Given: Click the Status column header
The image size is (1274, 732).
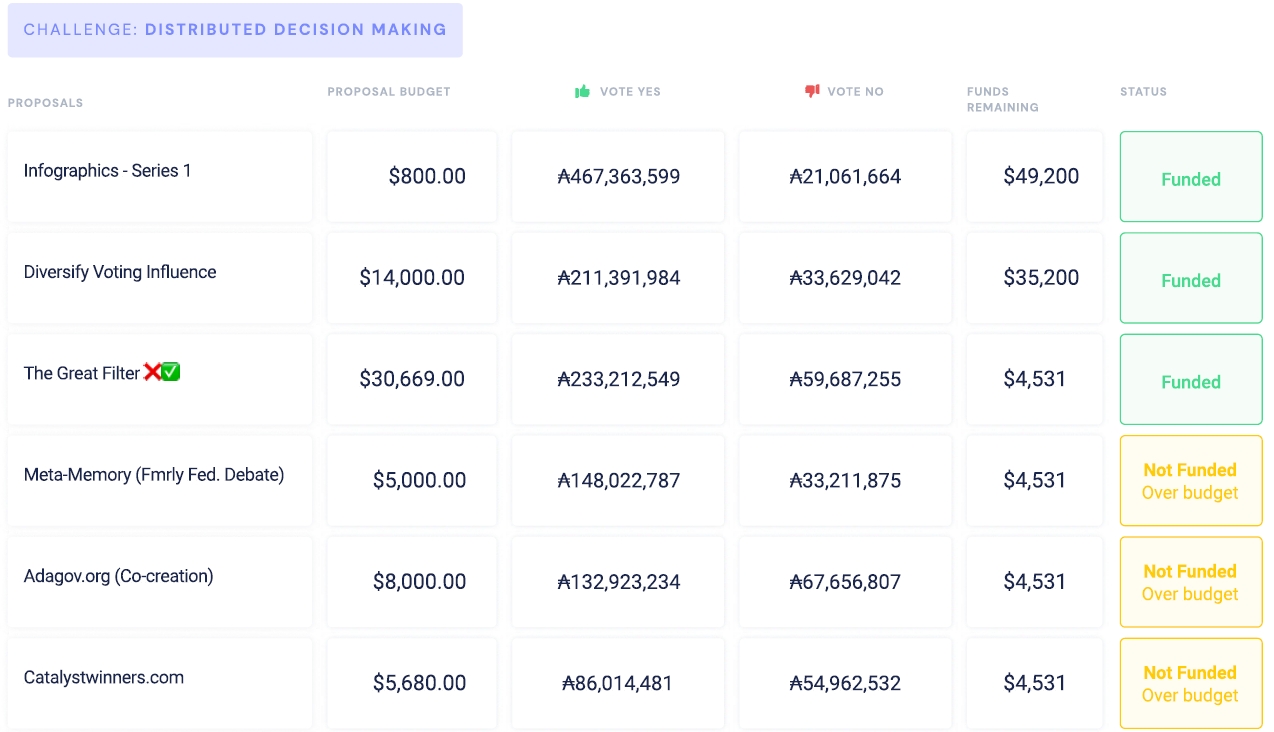Looking at the screenshot, I should 1143,92.
